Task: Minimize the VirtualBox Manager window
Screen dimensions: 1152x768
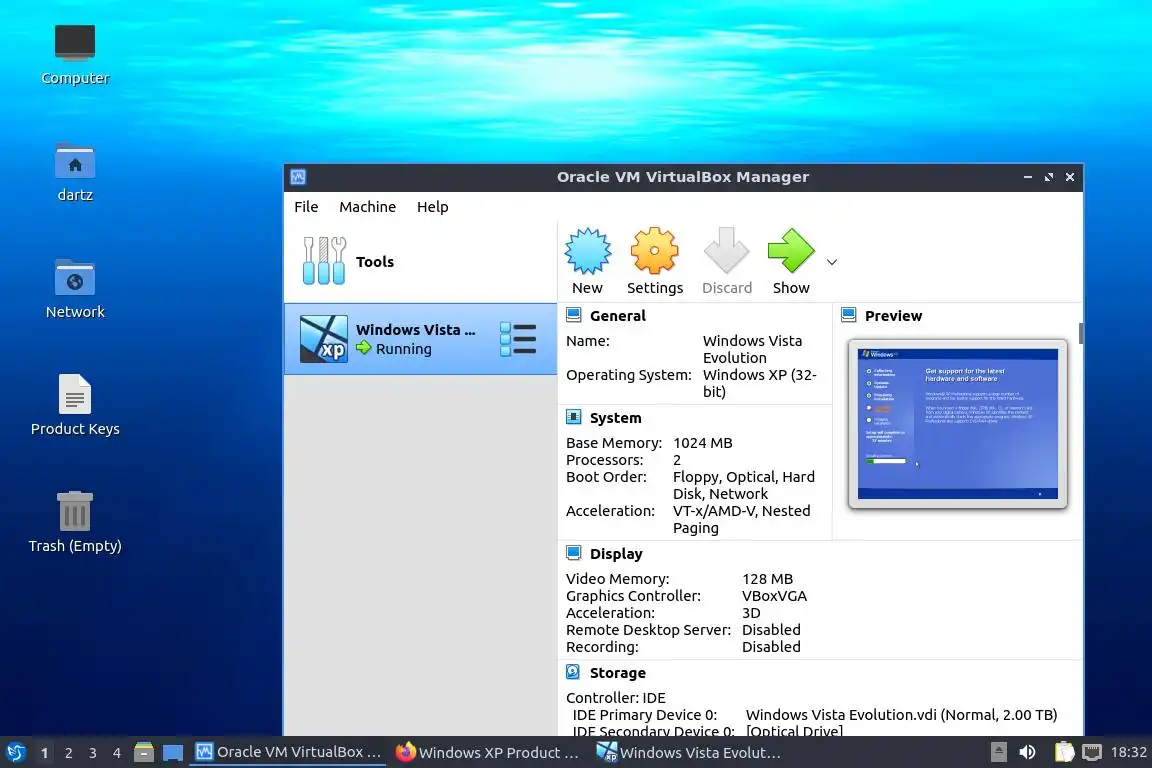Action: [x=1028, y=177]
